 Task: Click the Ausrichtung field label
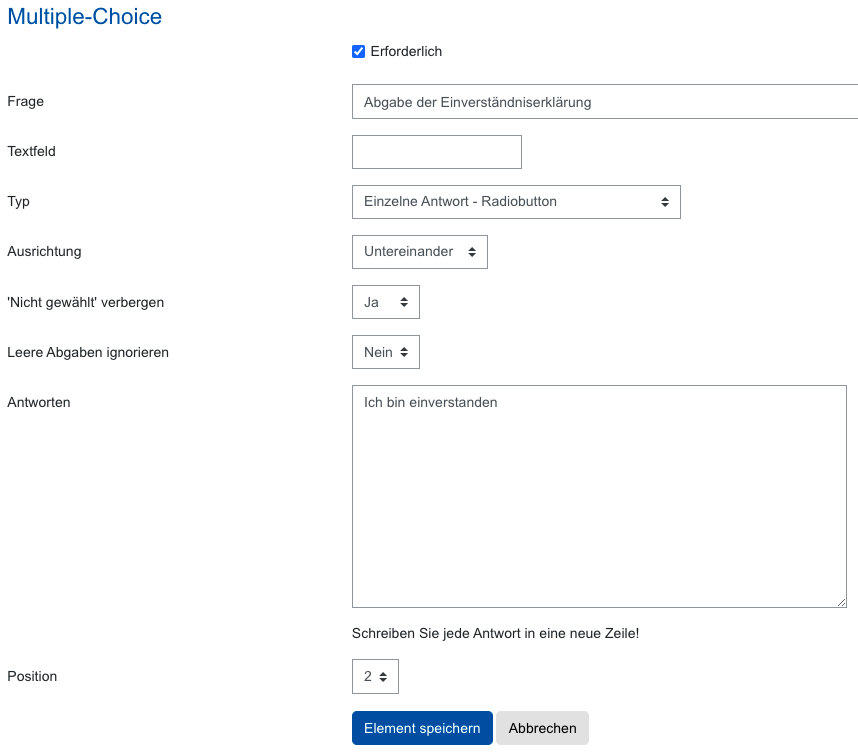[44, 251]
